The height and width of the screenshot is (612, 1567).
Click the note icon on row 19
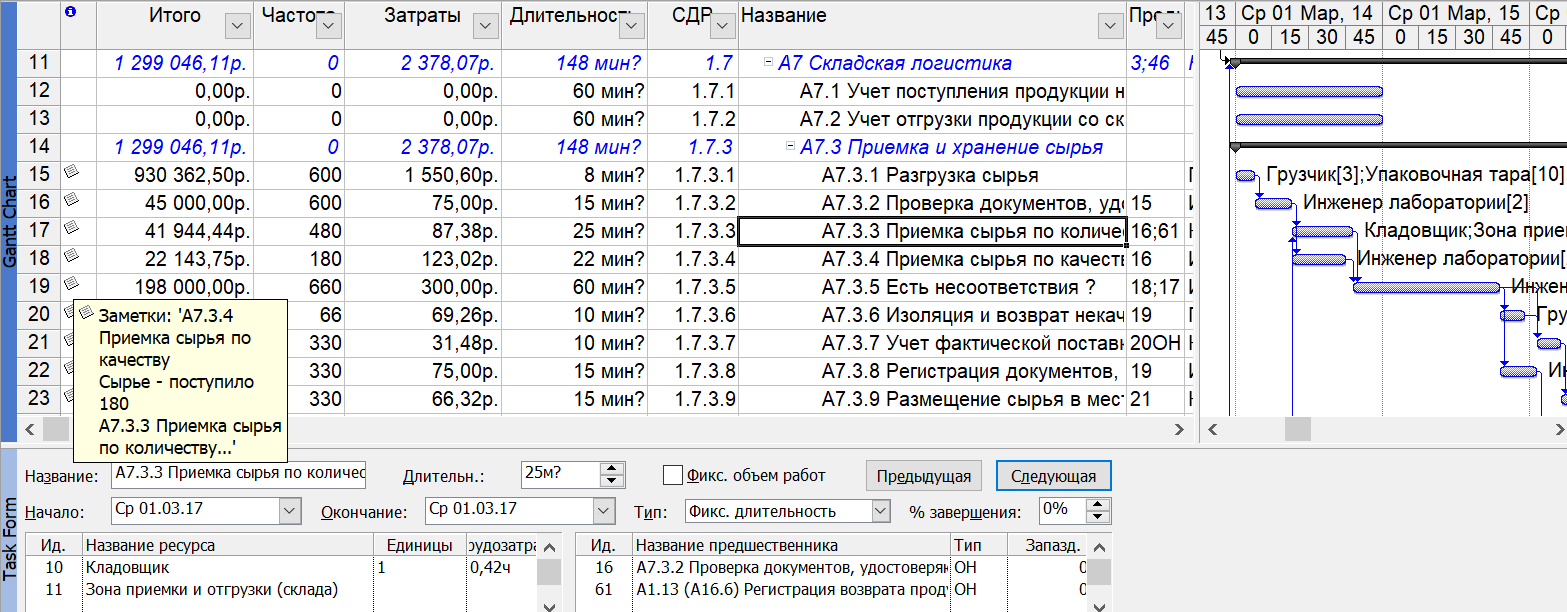click(70, 284)
